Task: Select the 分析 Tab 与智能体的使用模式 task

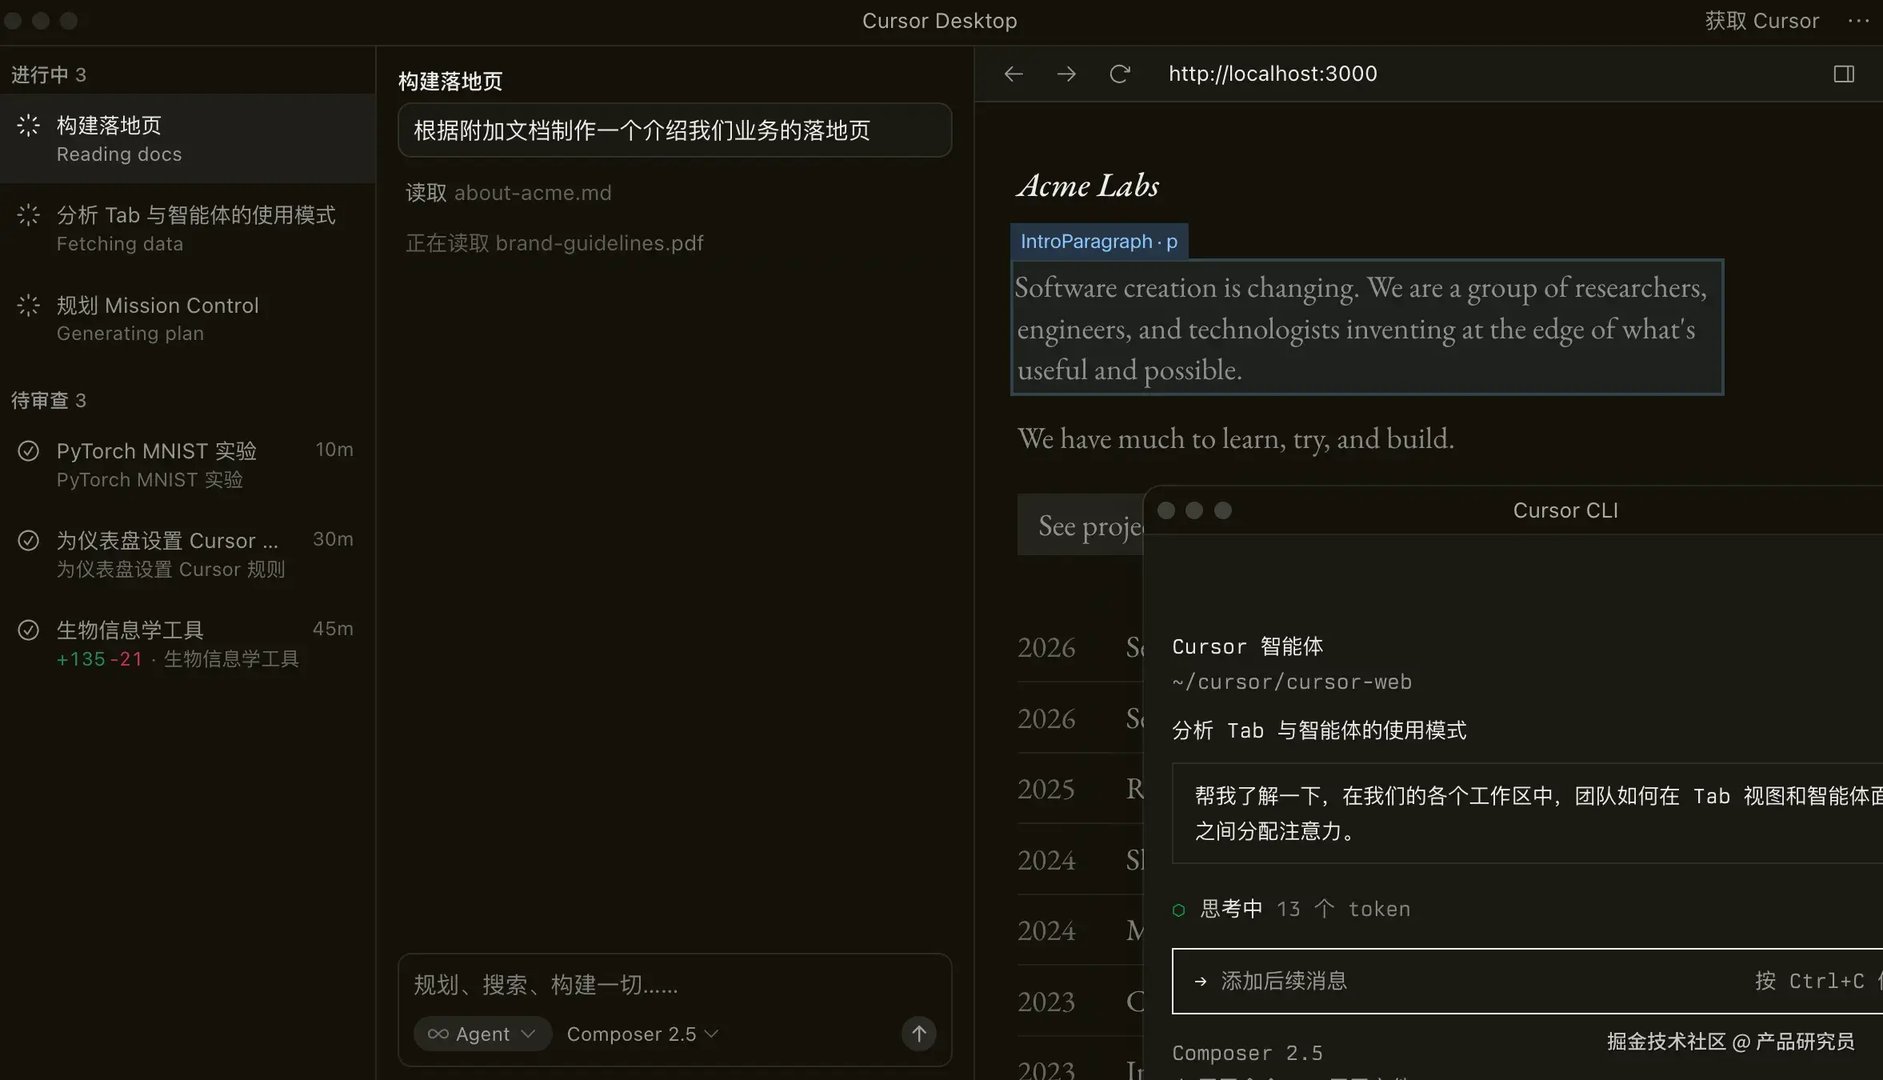Action: (x=188, y=228)
